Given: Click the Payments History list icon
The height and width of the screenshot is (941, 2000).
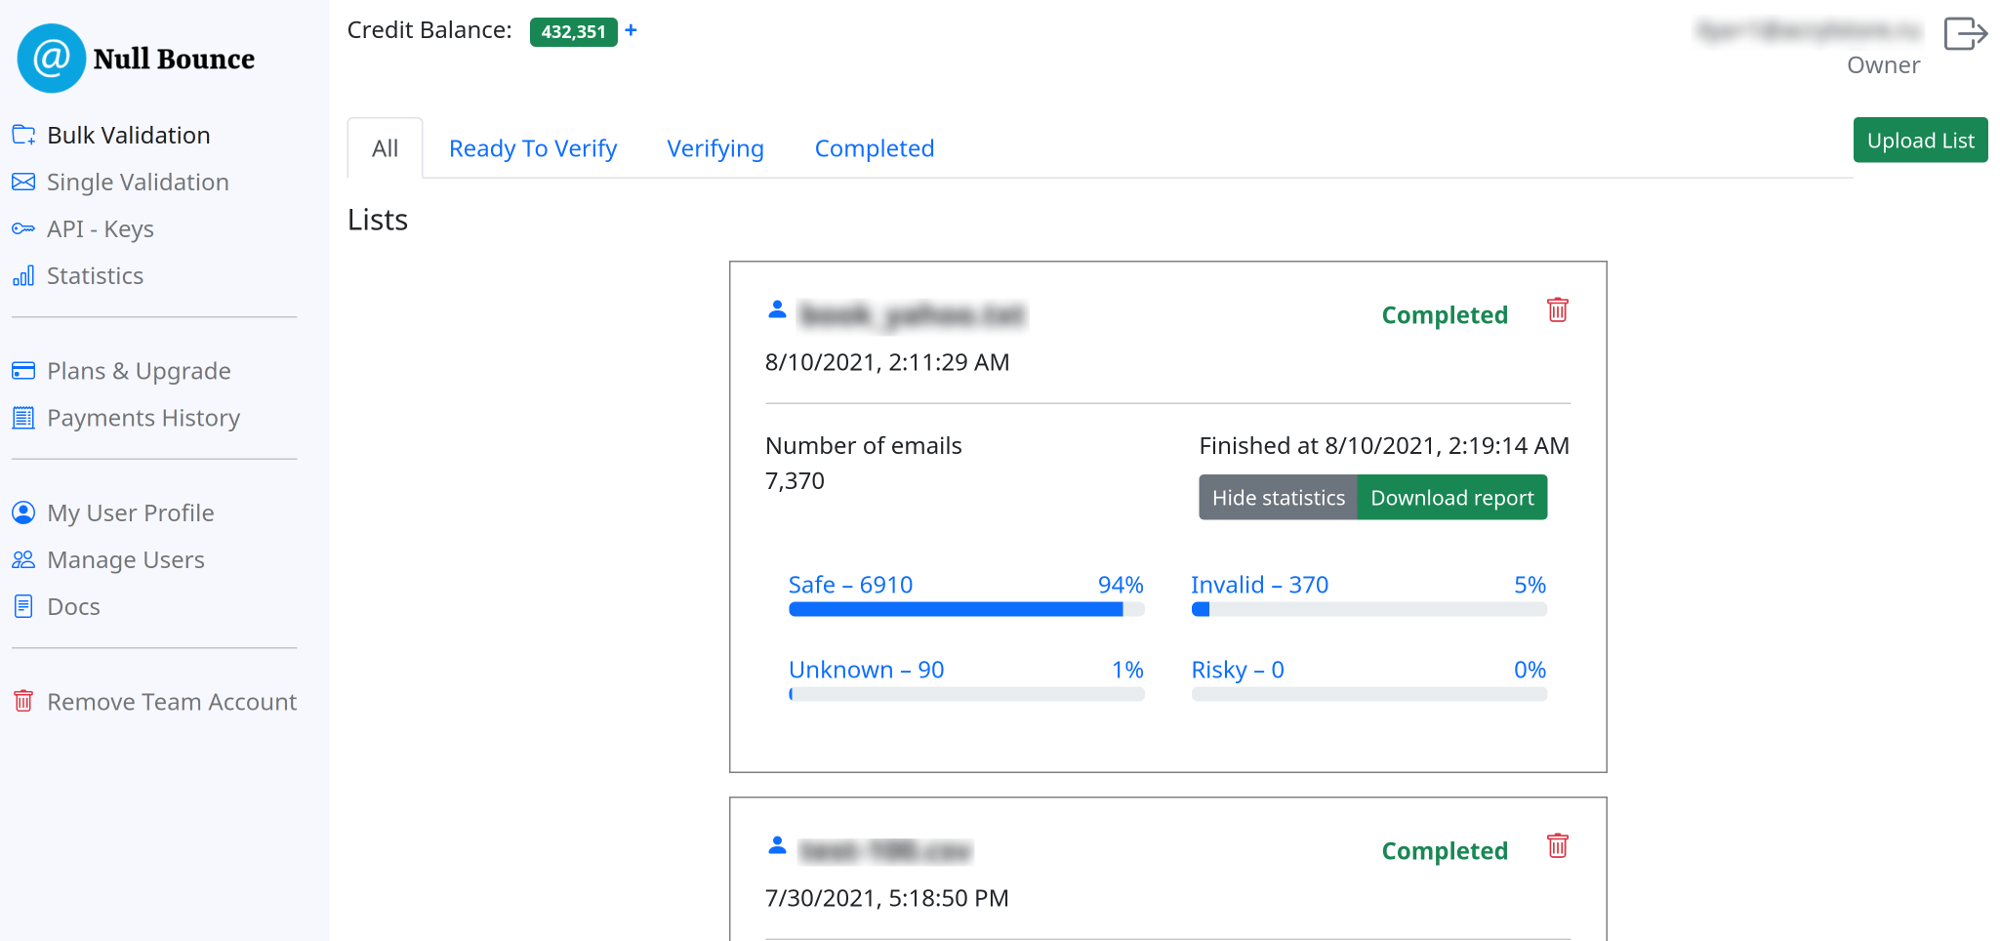Looking at the screenshot, I should [23, 418].
